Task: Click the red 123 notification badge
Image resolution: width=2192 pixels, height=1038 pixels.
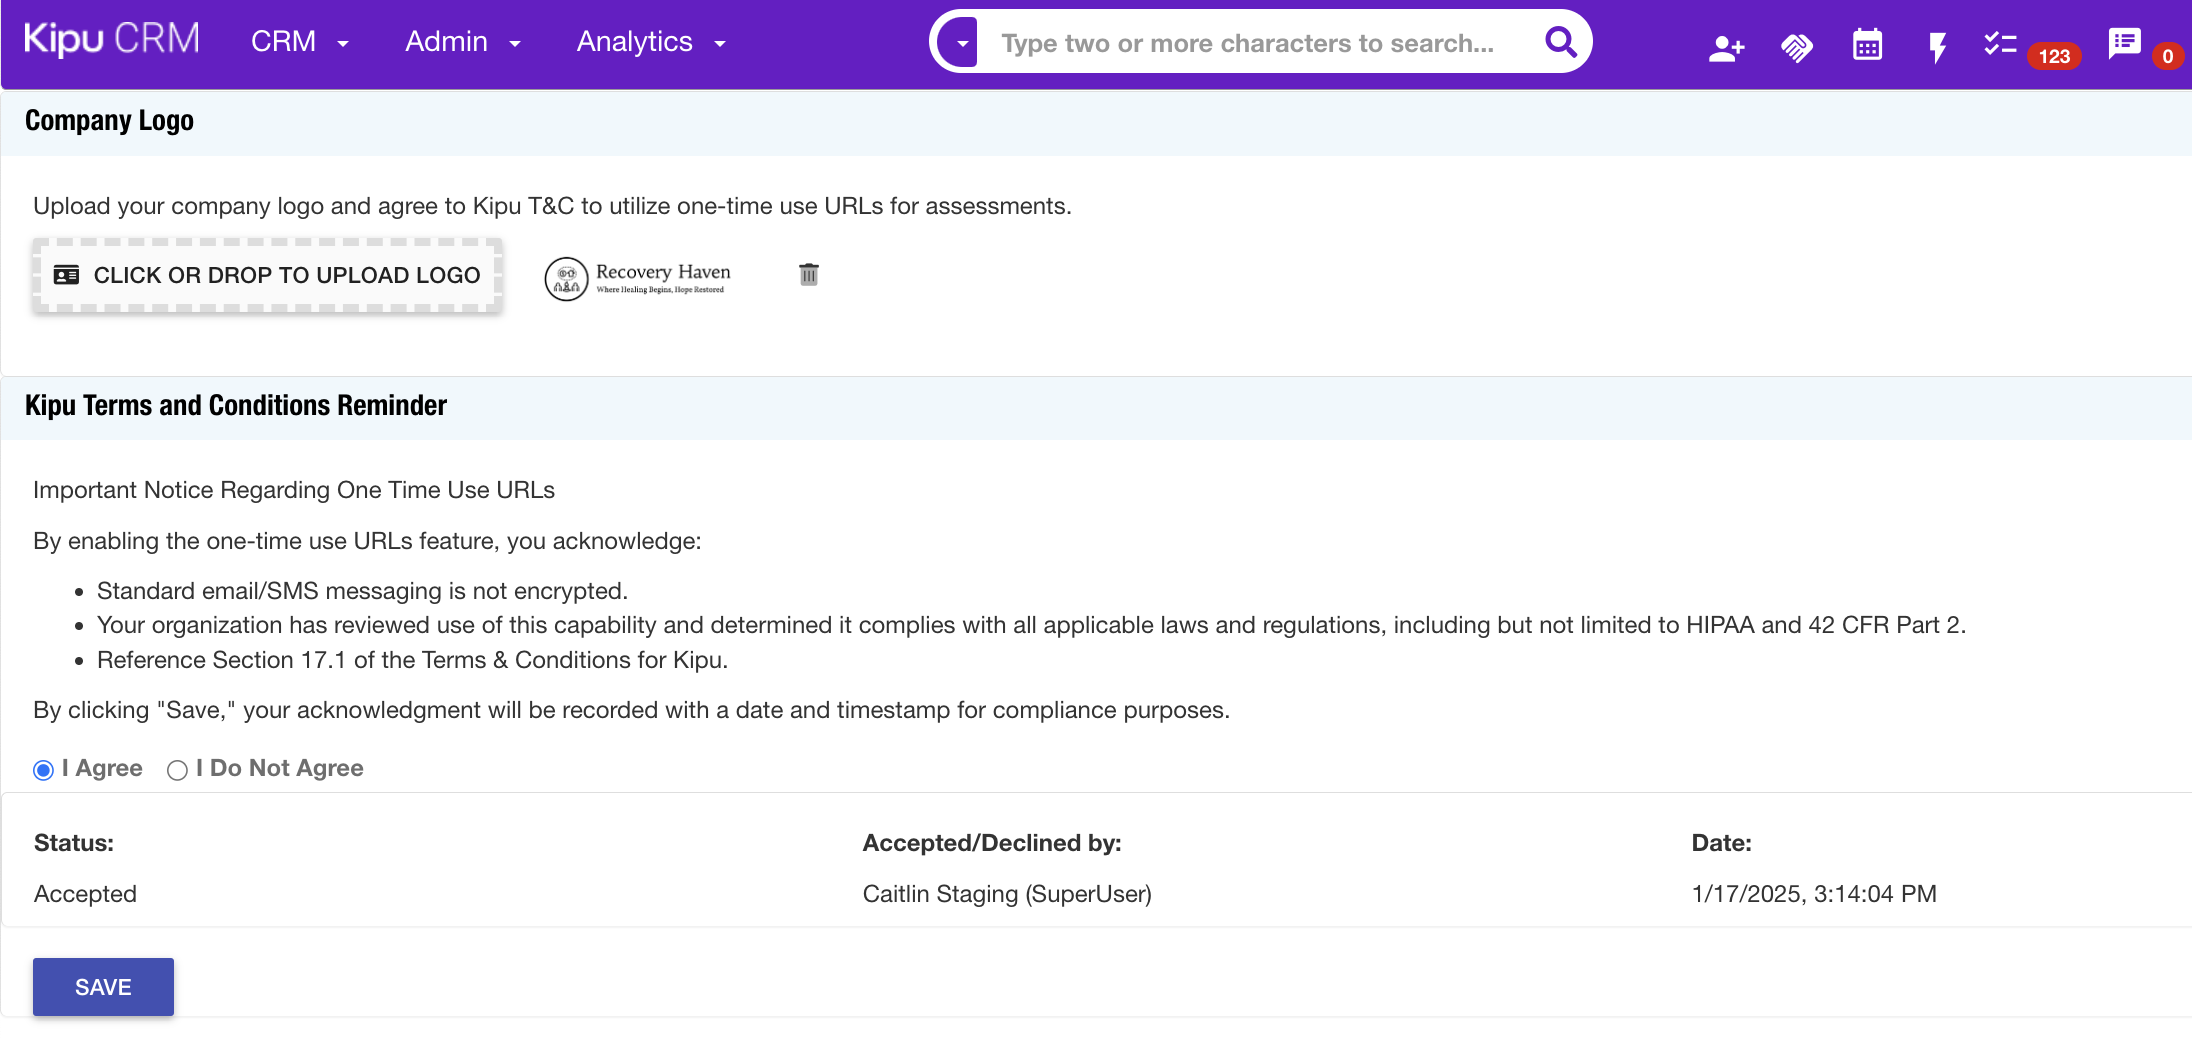Action: pyautogui.click(x=2054, y=56)
